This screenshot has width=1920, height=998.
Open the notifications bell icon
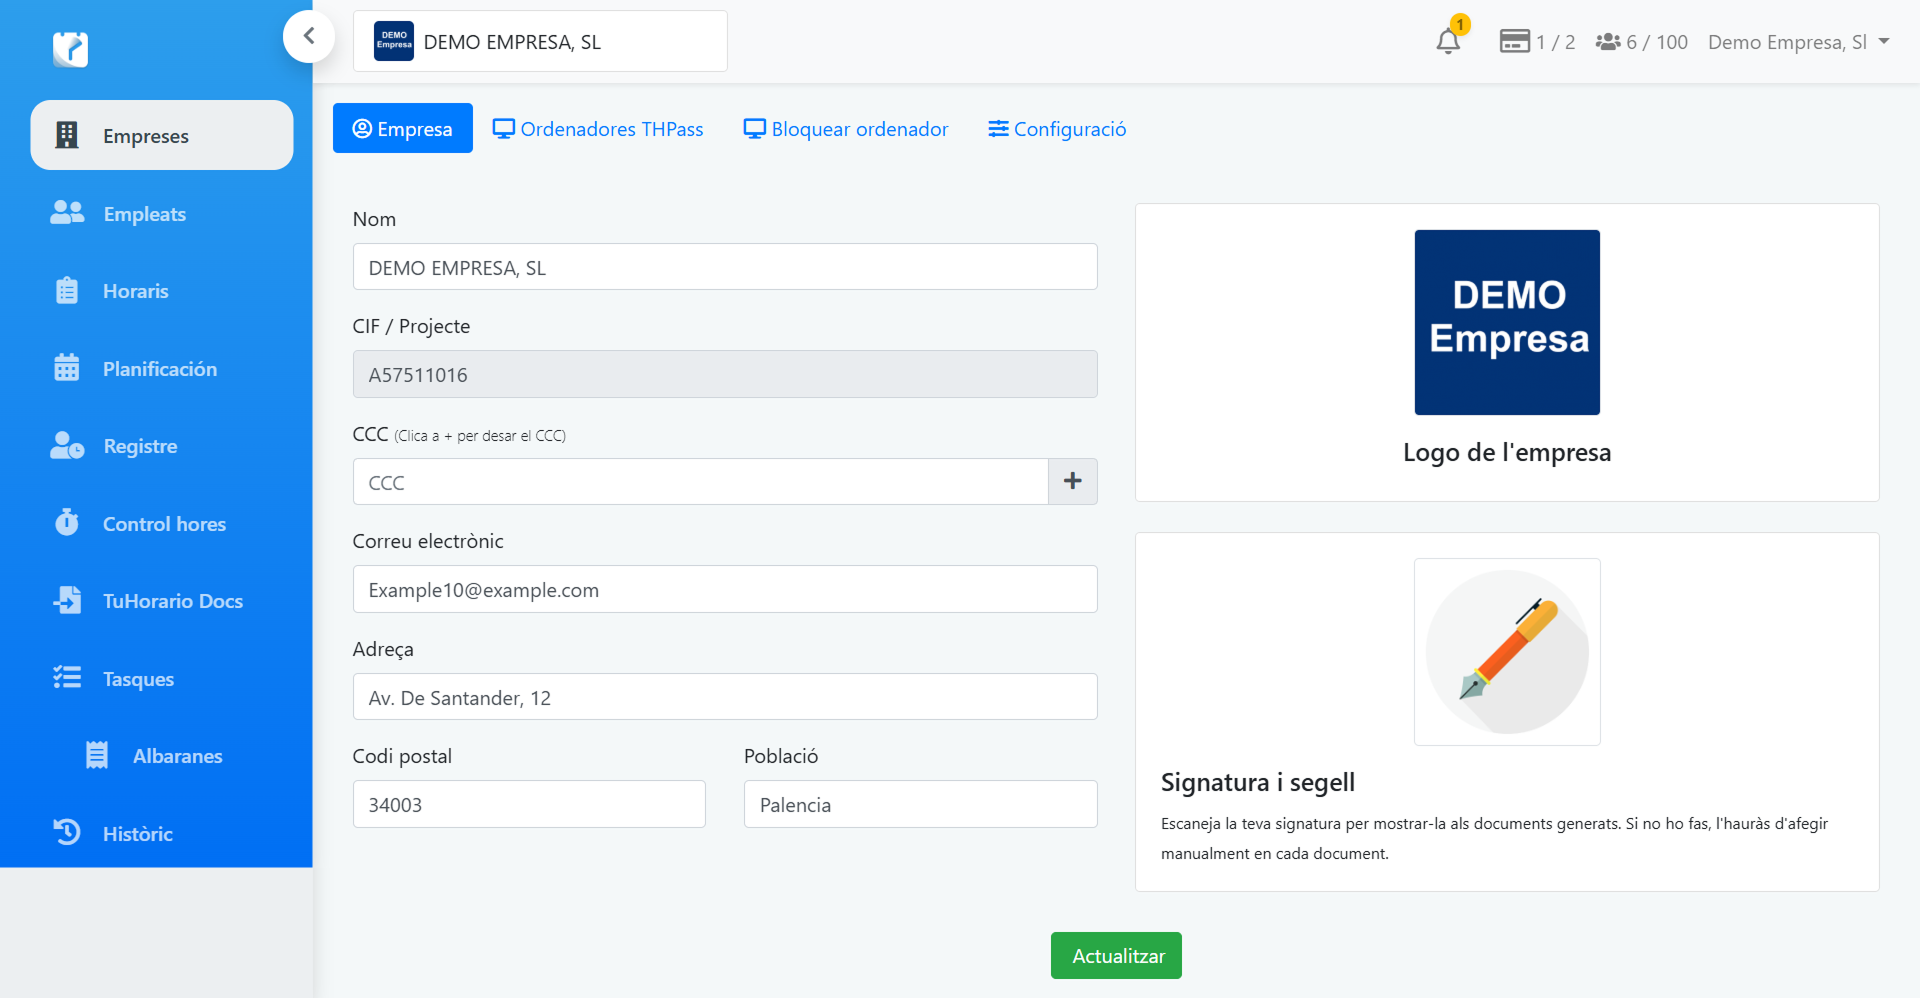point(1448,41)
